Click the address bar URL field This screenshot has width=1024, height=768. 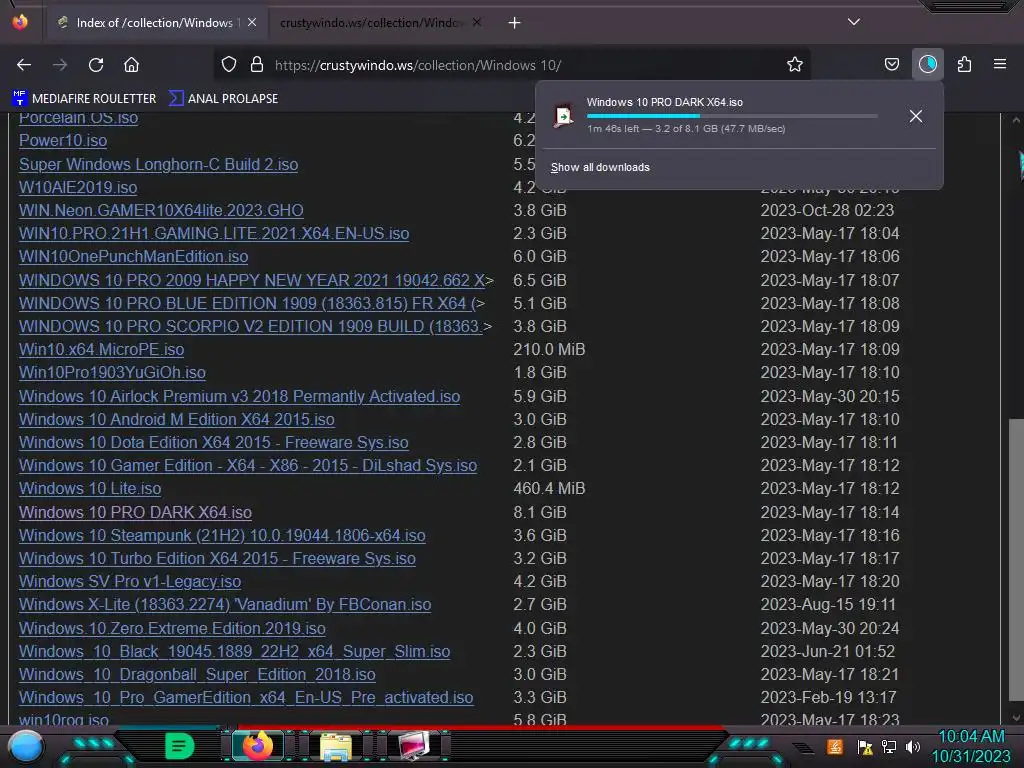513,65
